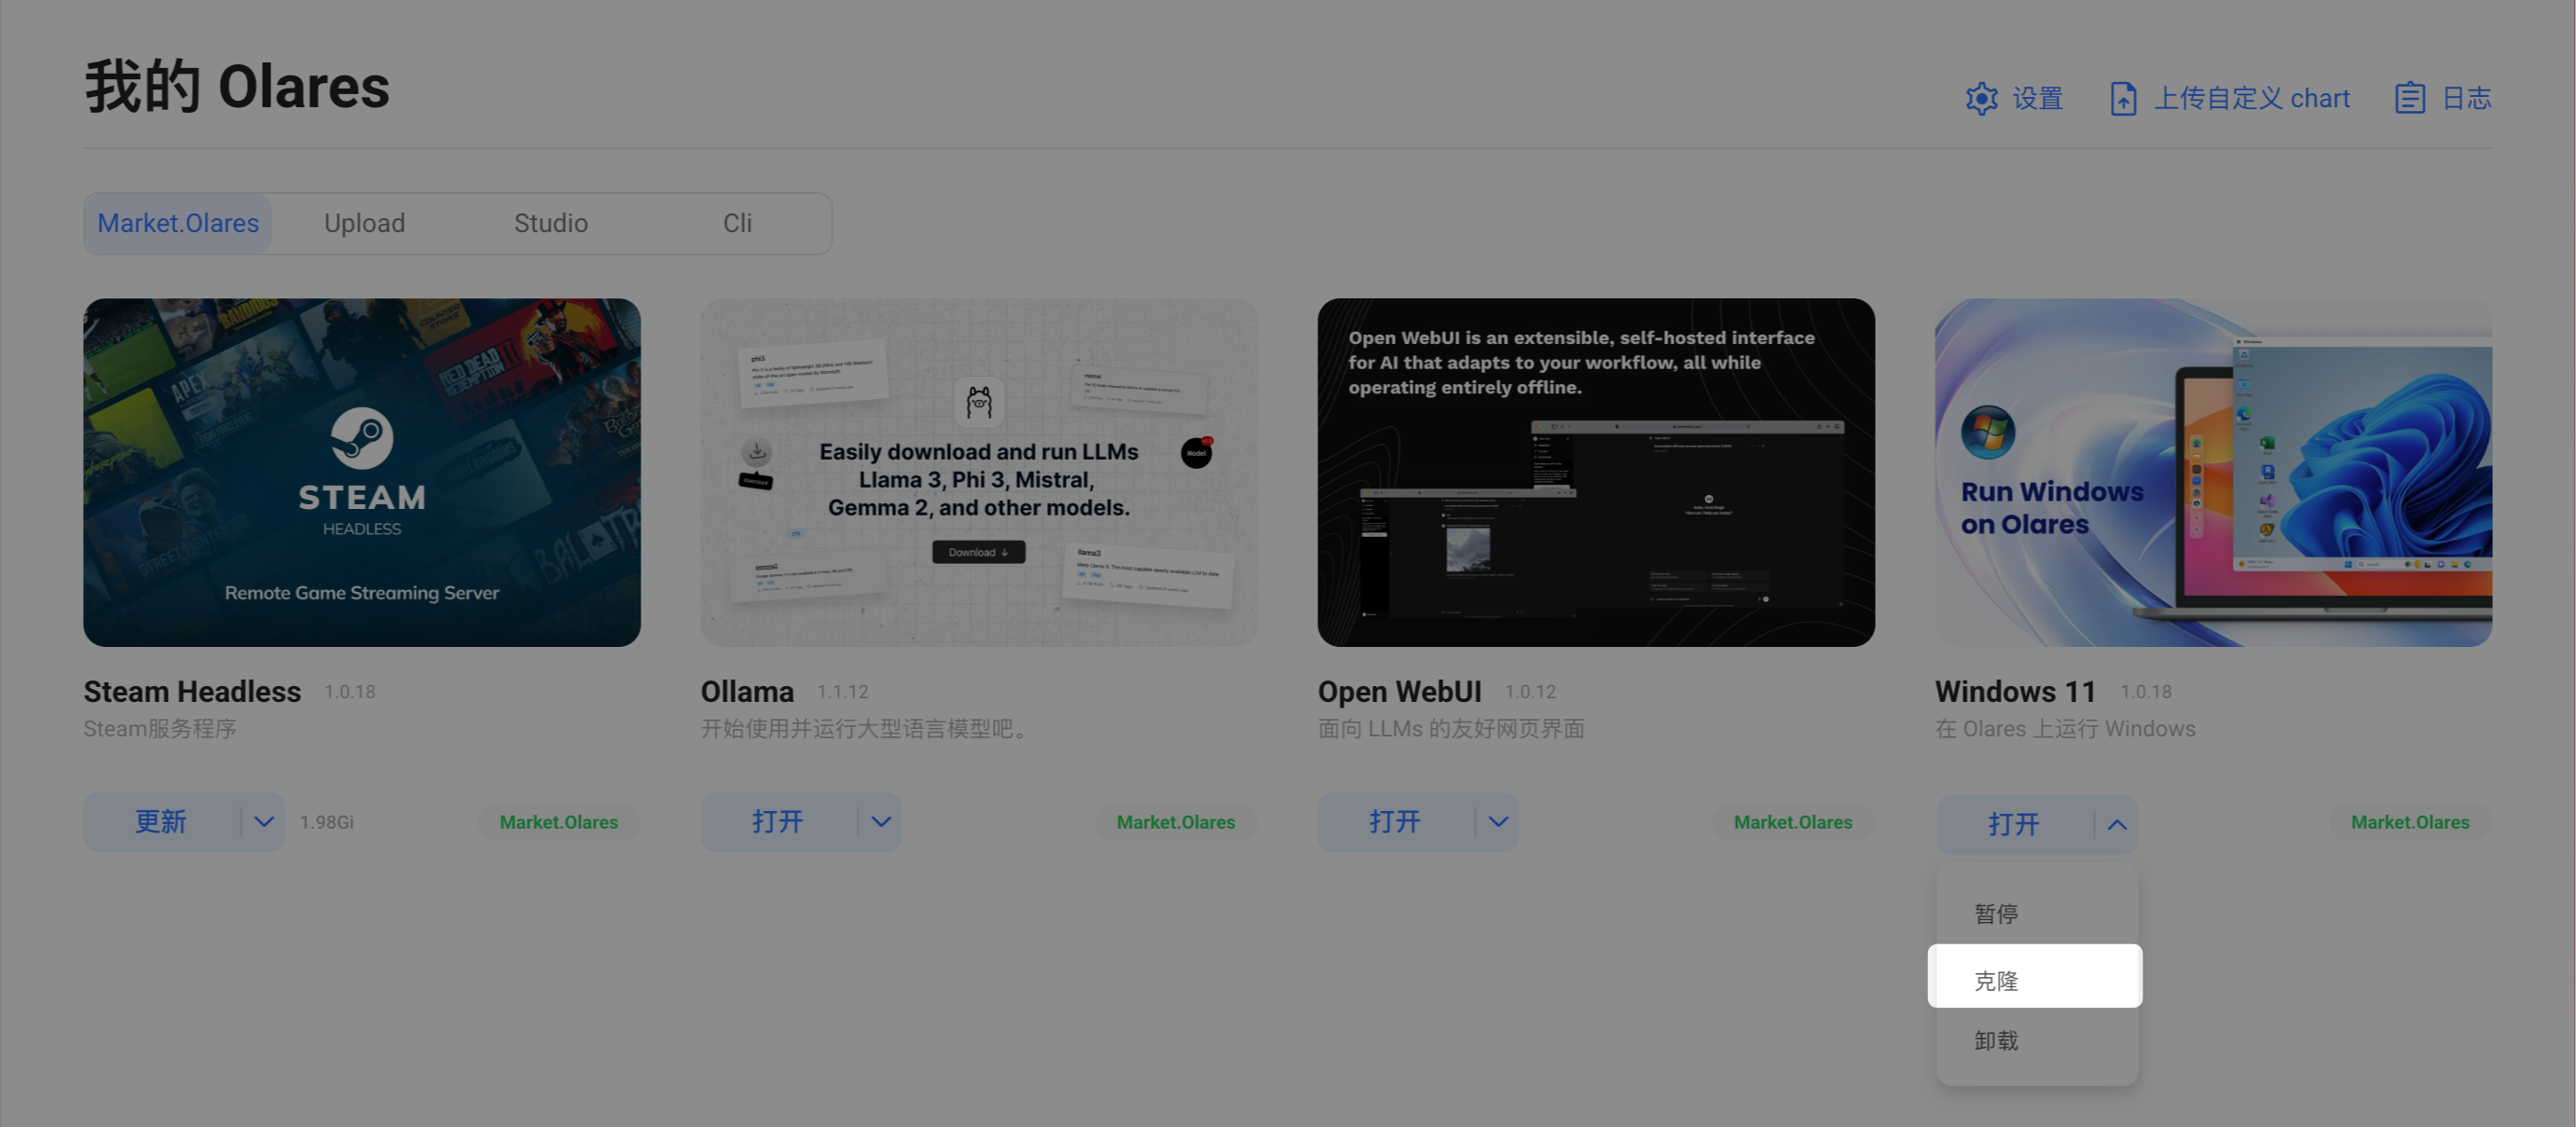
Task: Expand the Steam Headless update dropdown arrow
Action: pyautogui.click(x=263, y=822)
